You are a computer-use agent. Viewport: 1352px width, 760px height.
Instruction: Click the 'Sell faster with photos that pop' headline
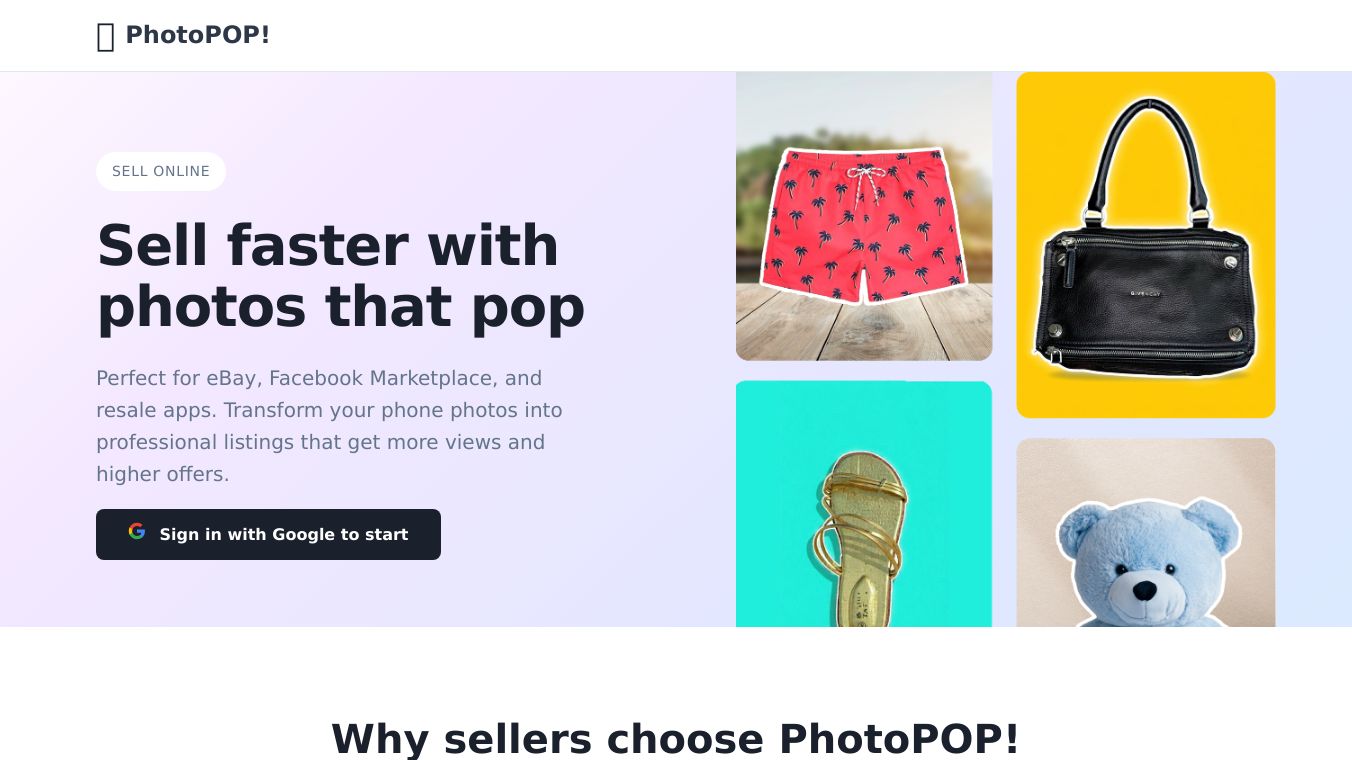pos(340,275)
